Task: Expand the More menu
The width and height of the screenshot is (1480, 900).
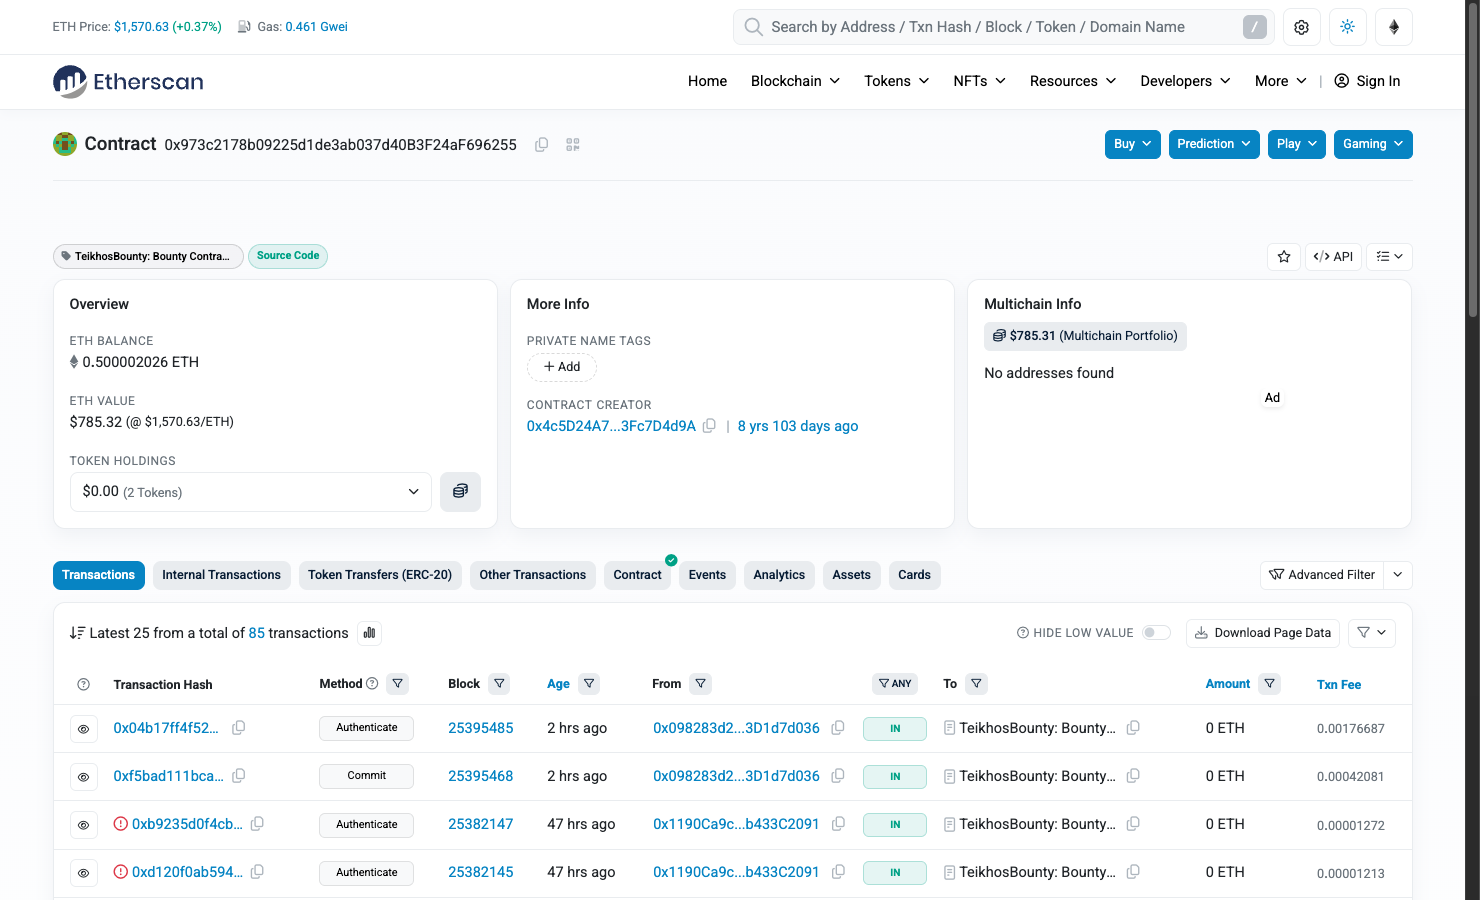Action: tap(1281, 81)
